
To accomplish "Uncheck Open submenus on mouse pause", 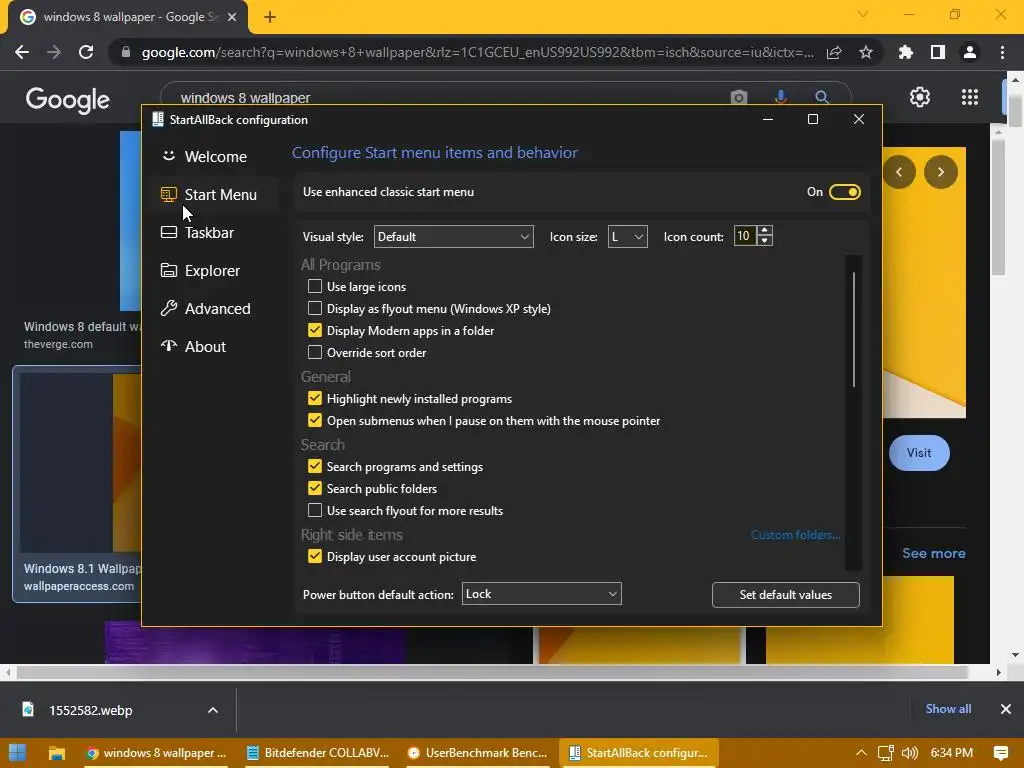I will (315, 420).
